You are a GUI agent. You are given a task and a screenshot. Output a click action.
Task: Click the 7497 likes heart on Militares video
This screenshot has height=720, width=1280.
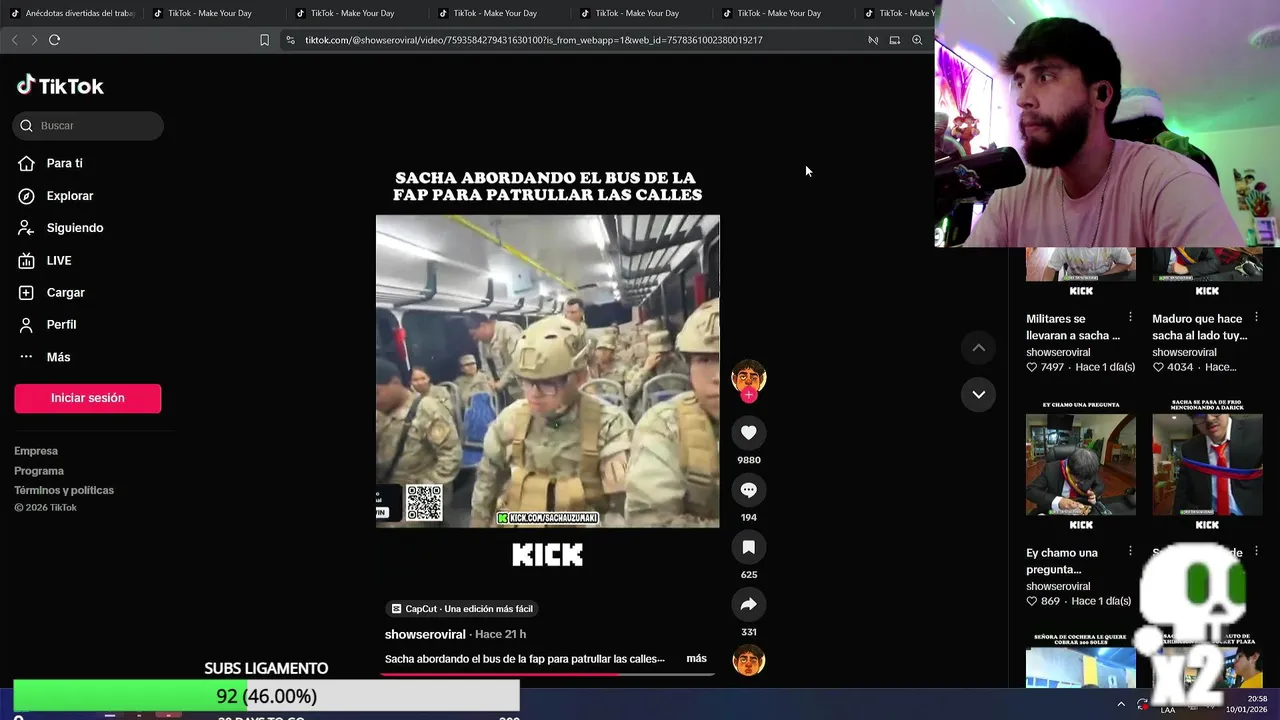[x=1032, y=367]
